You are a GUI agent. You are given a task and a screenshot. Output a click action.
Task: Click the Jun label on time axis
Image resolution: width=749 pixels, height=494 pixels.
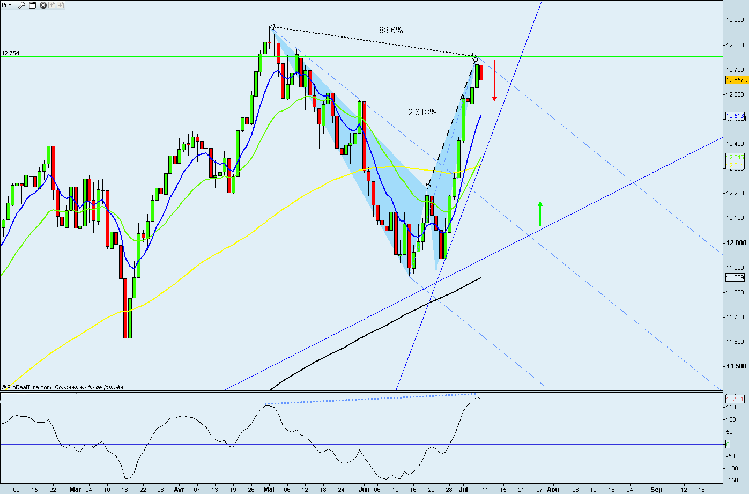[364, 490]
